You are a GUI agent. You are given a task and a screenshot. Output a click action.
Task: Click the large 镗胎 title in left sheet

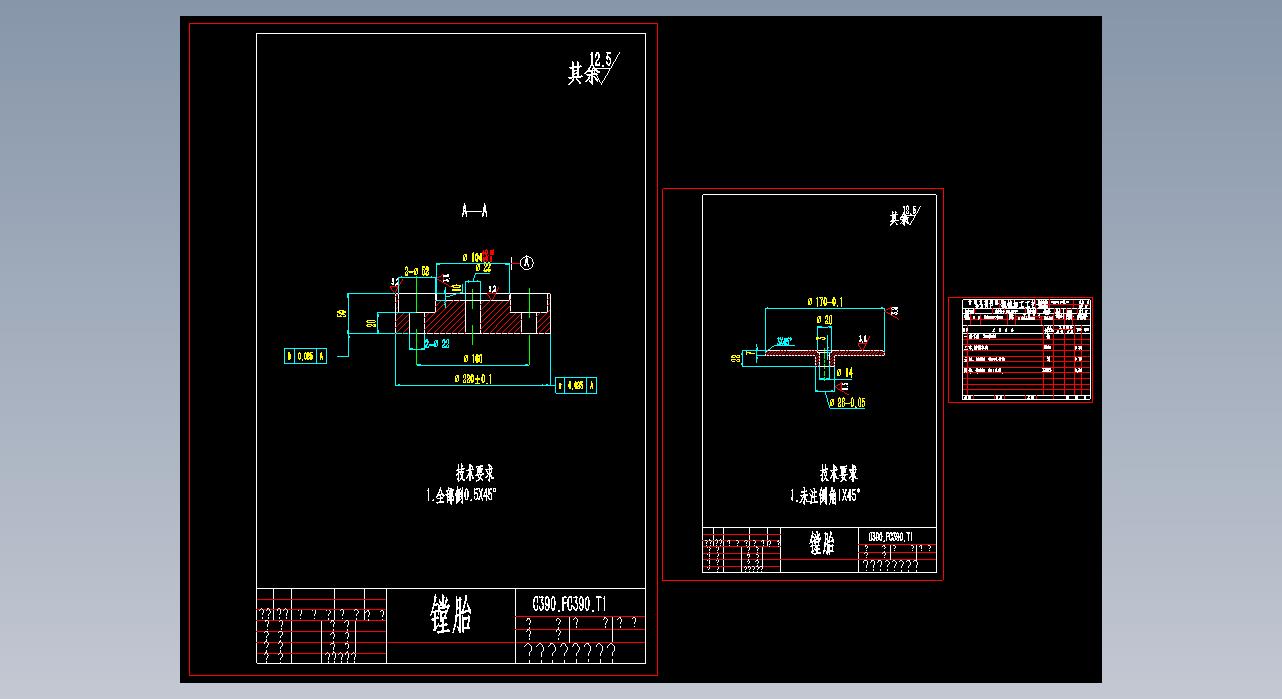pyautogui.click(x=451, y=614)
